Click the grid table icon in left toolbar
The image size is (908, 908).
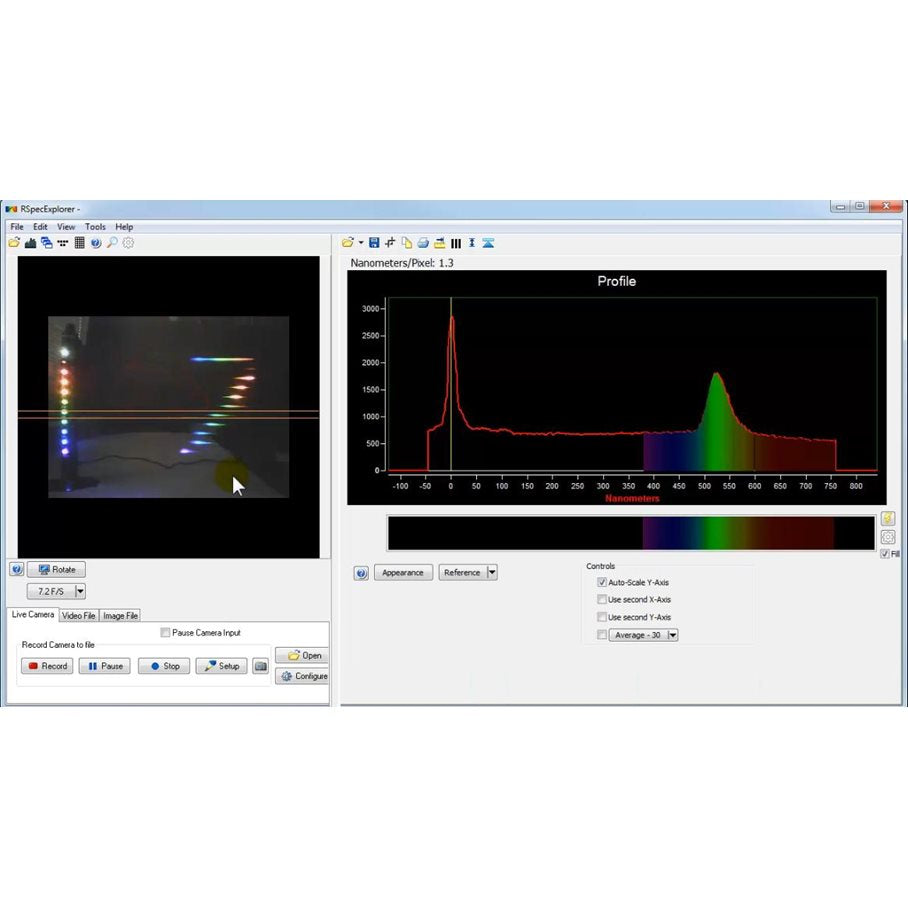[80, 243]
